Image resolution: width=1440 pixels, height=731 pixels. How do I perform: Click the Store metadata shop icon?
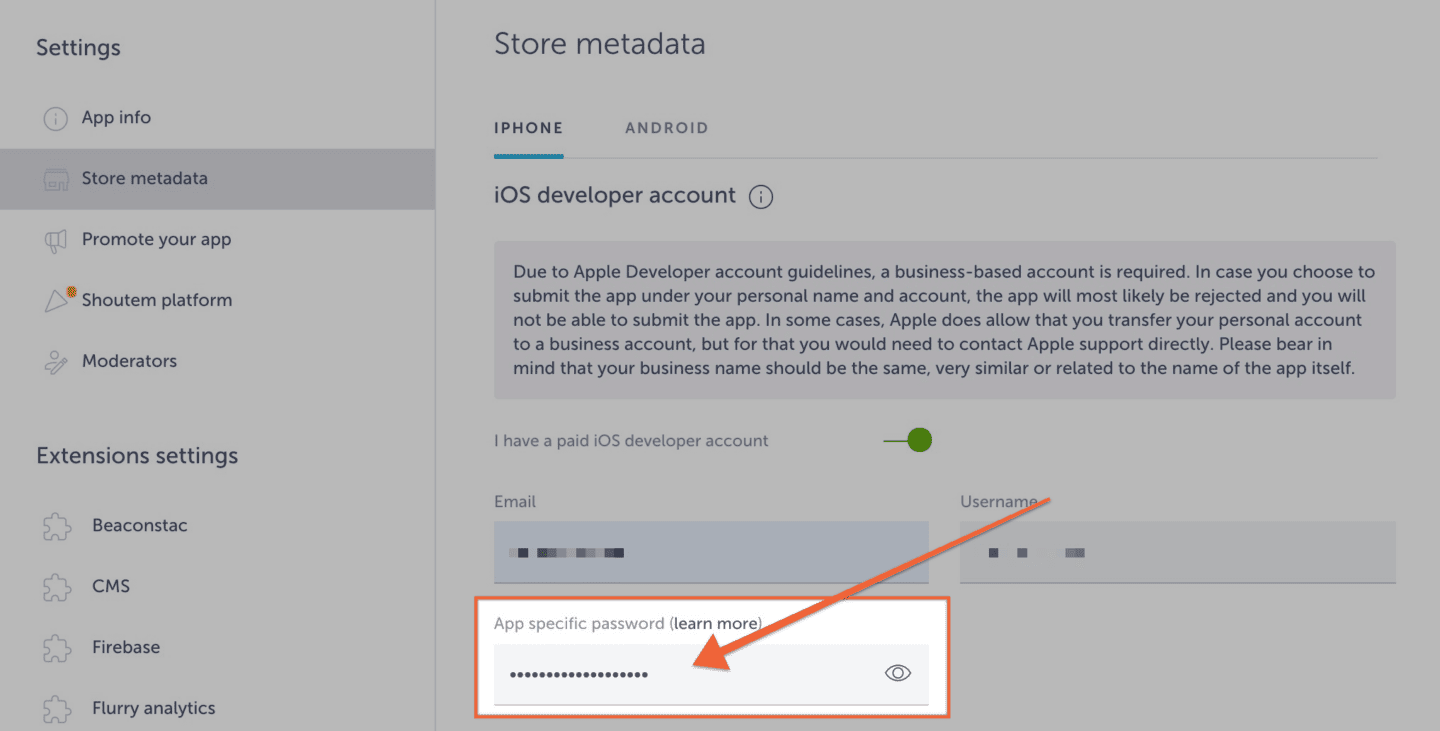[55, 180]
